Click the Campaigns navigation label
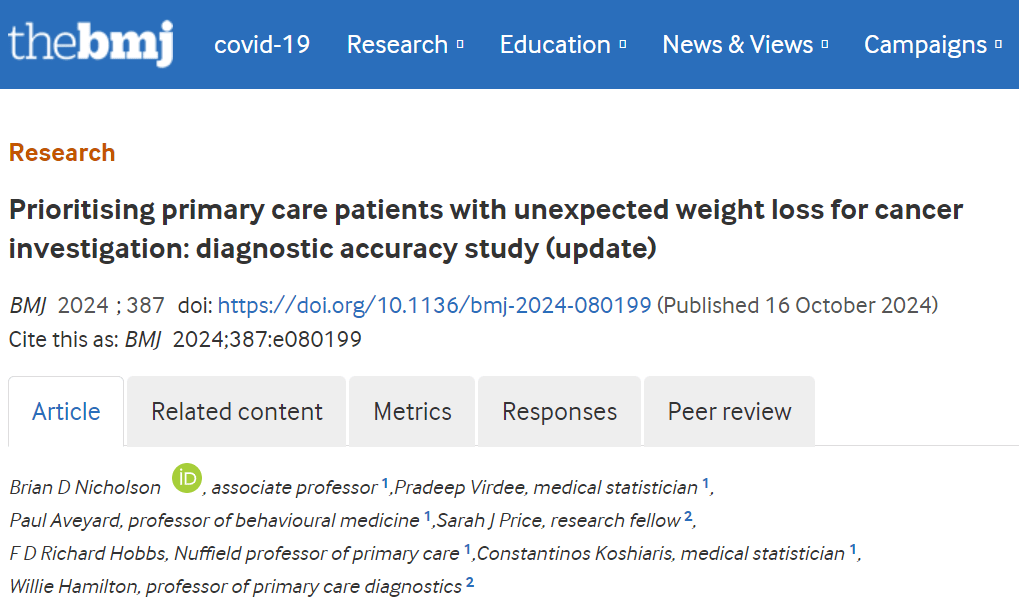This screenshot has width=1019, height=603. pyautogui.click(x=925, y=45)
